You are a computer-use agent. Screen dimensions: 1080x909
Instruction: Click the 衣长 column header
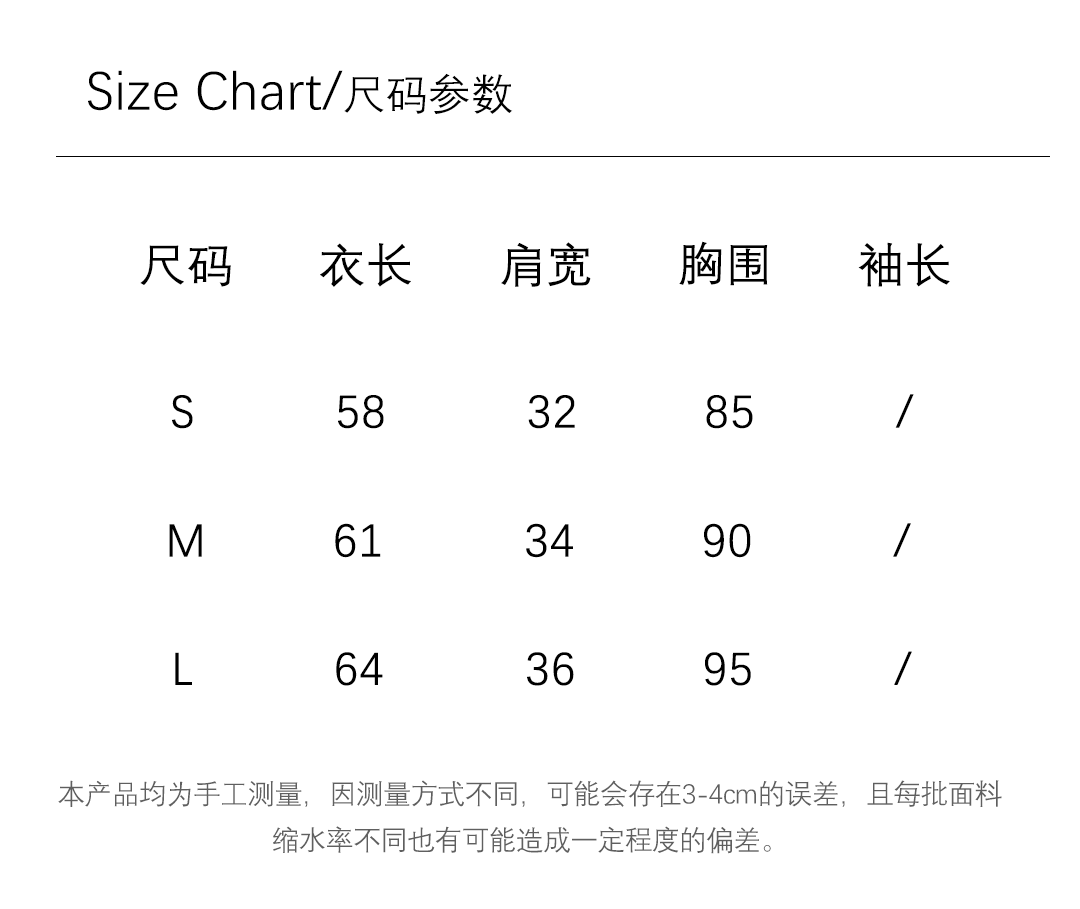click(x=365, y=266)
